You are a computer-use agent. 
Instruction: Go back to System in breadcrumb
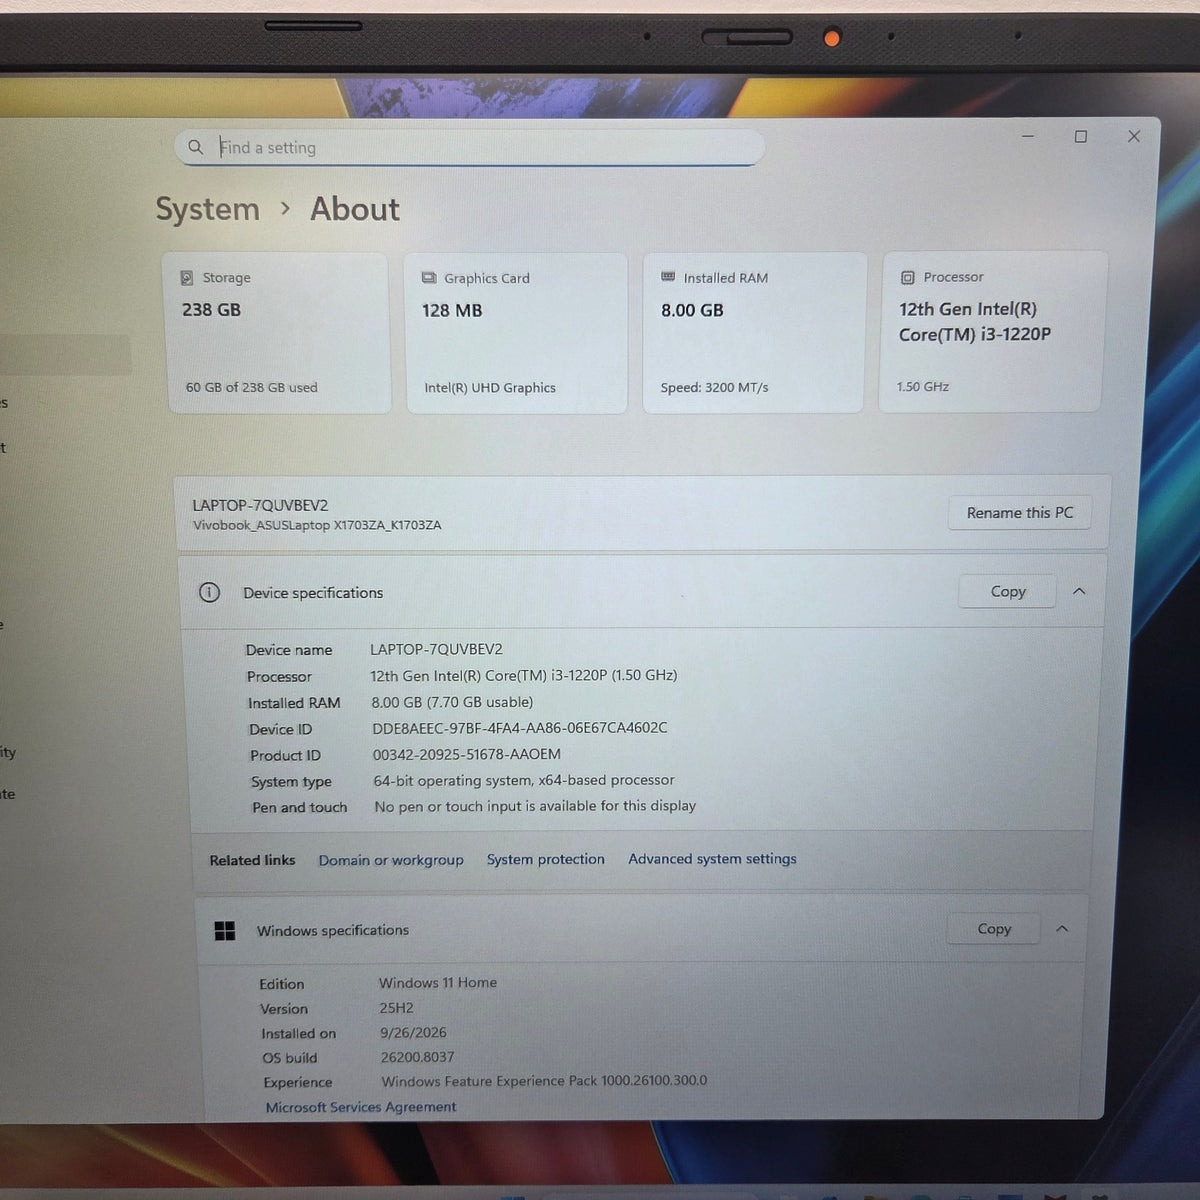(207, 209)
